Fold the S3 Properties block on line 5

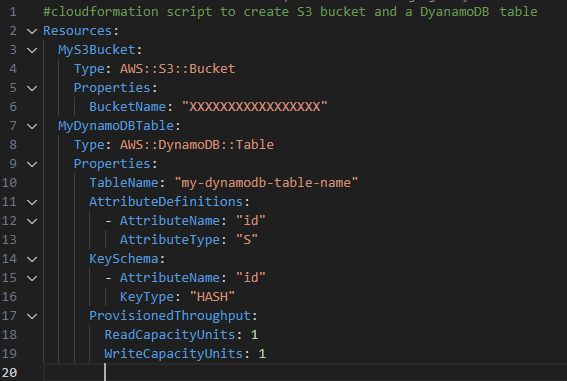(32, 88)
